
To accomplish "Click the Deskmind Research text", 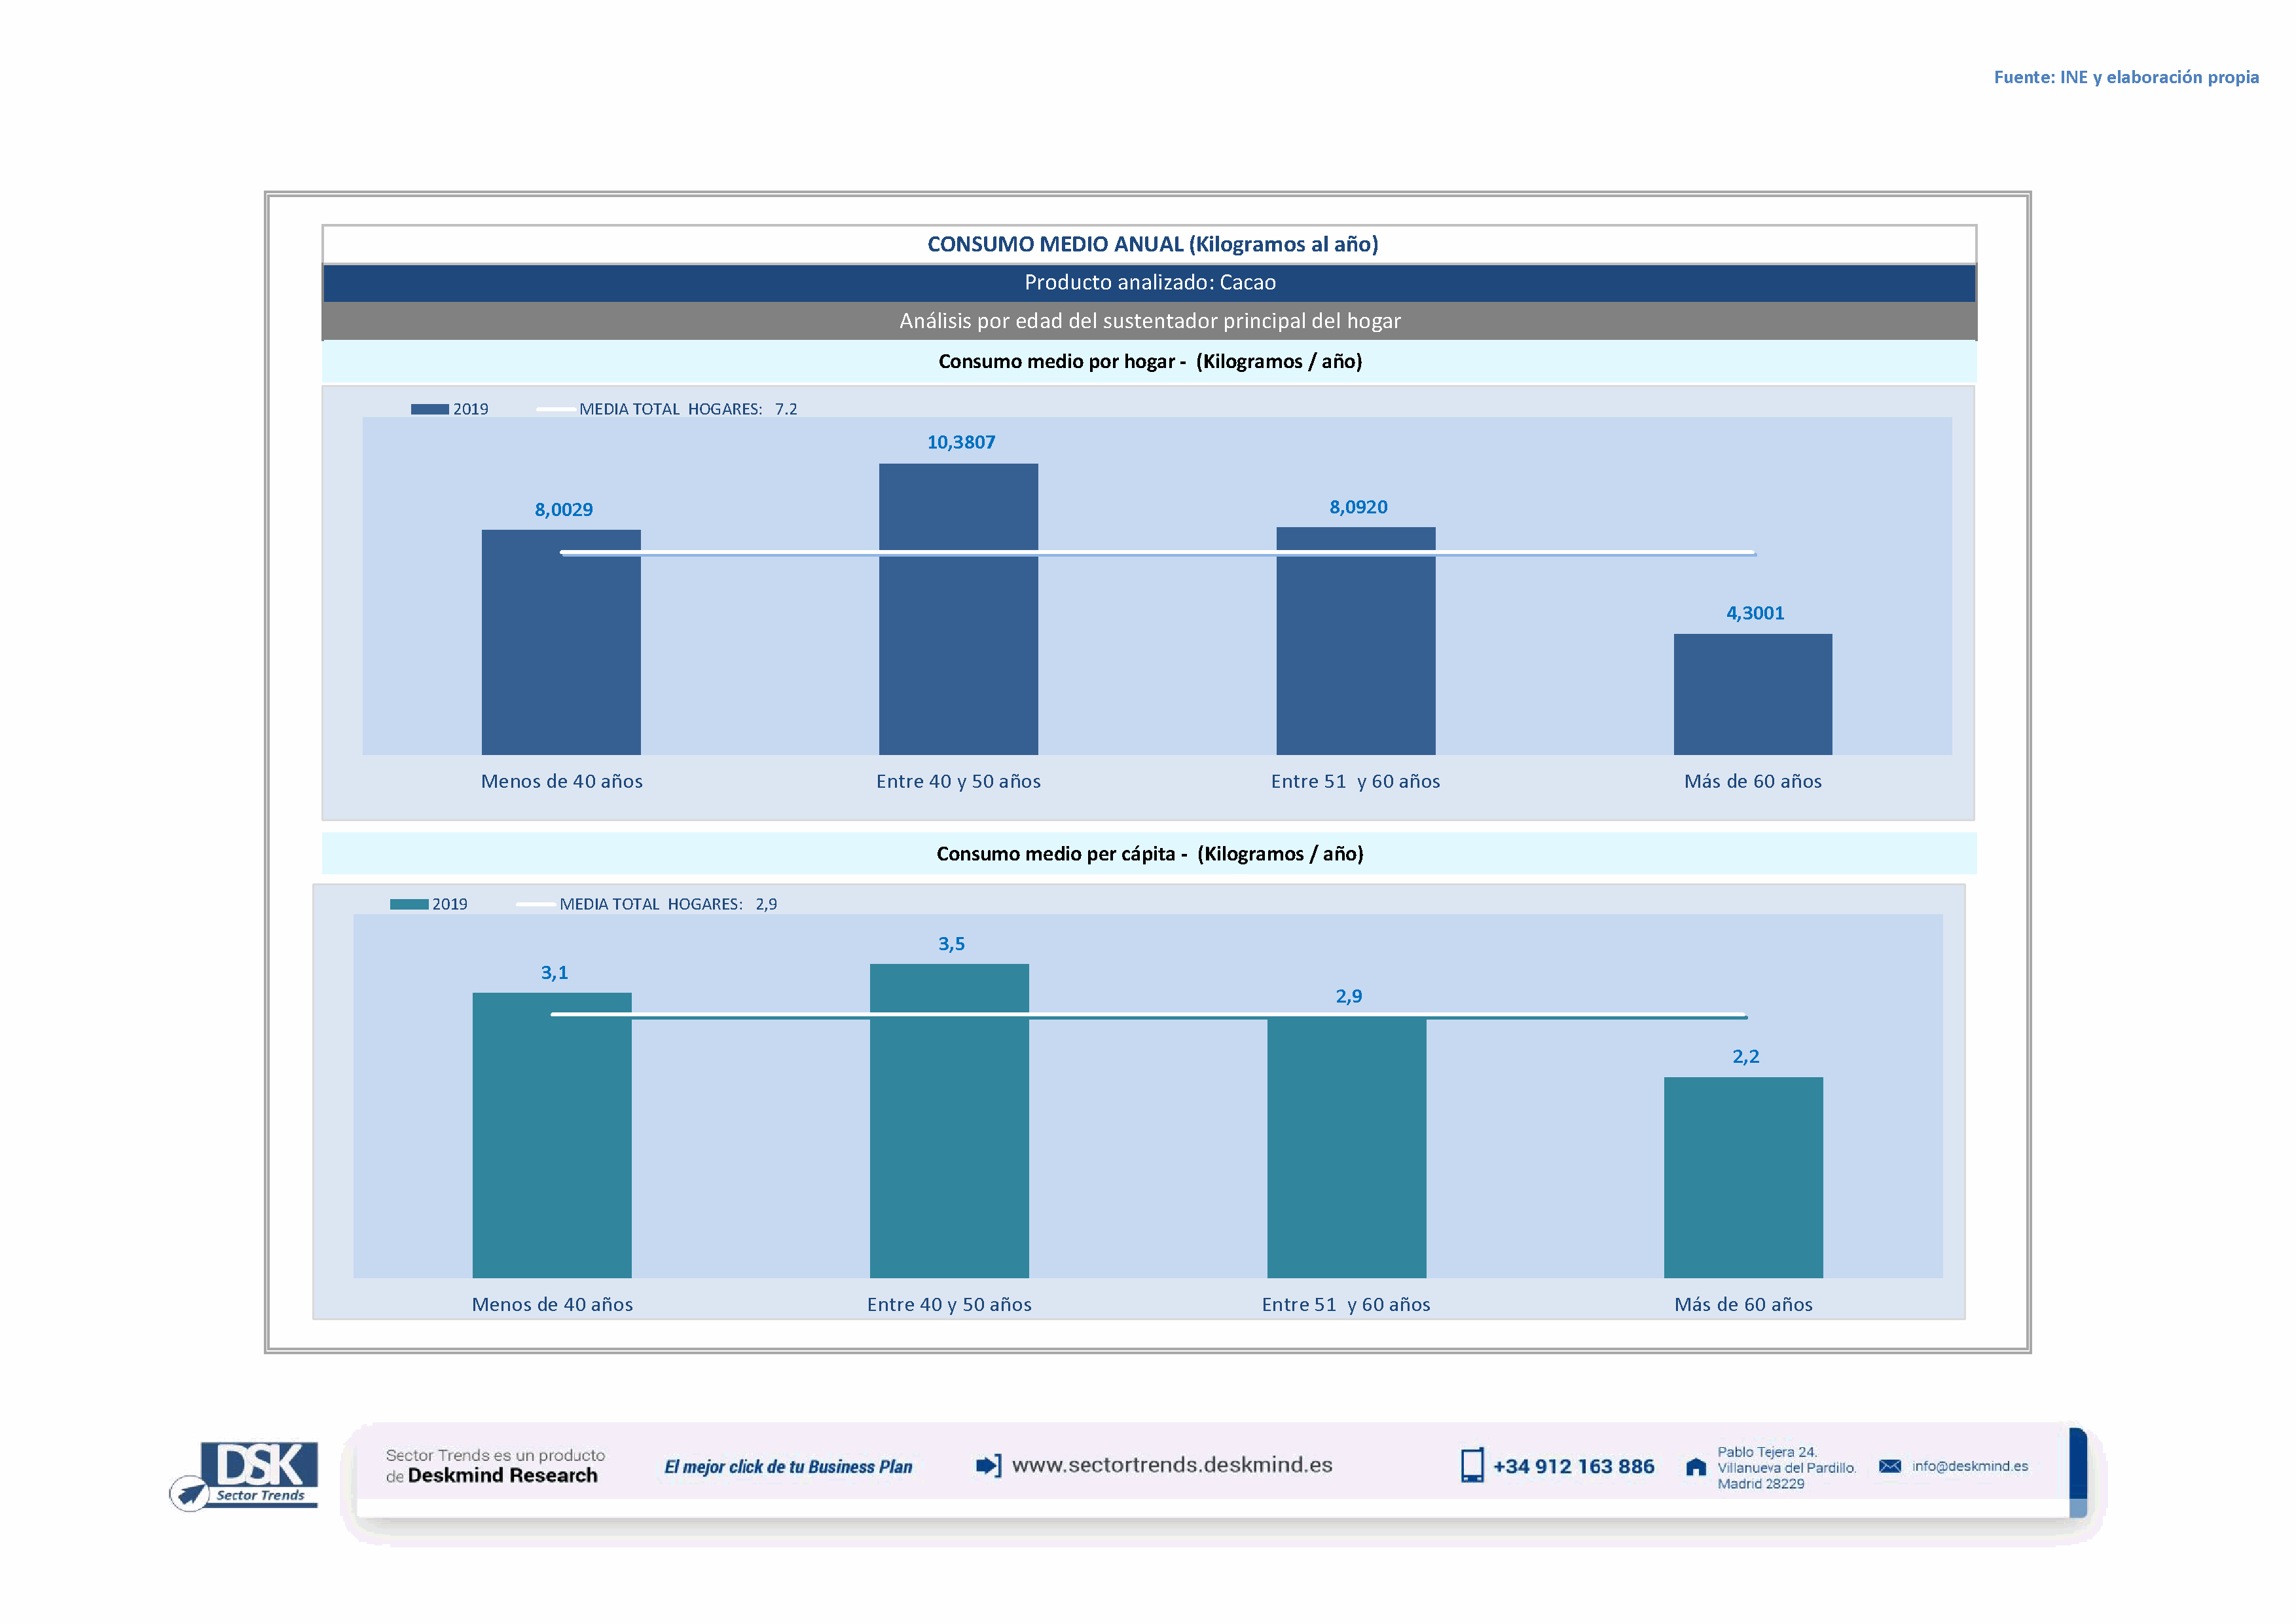I will (x=502, y=1476).
